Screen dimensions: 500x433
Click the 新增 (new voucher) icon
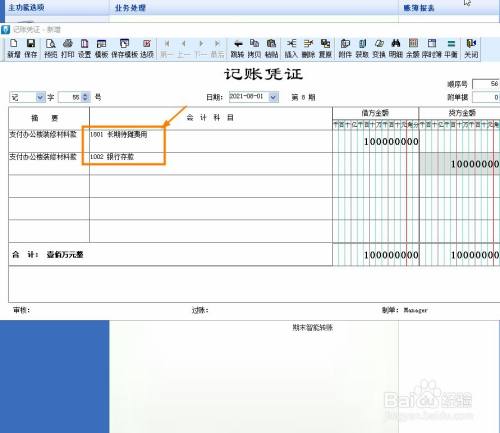coord(14,44)
